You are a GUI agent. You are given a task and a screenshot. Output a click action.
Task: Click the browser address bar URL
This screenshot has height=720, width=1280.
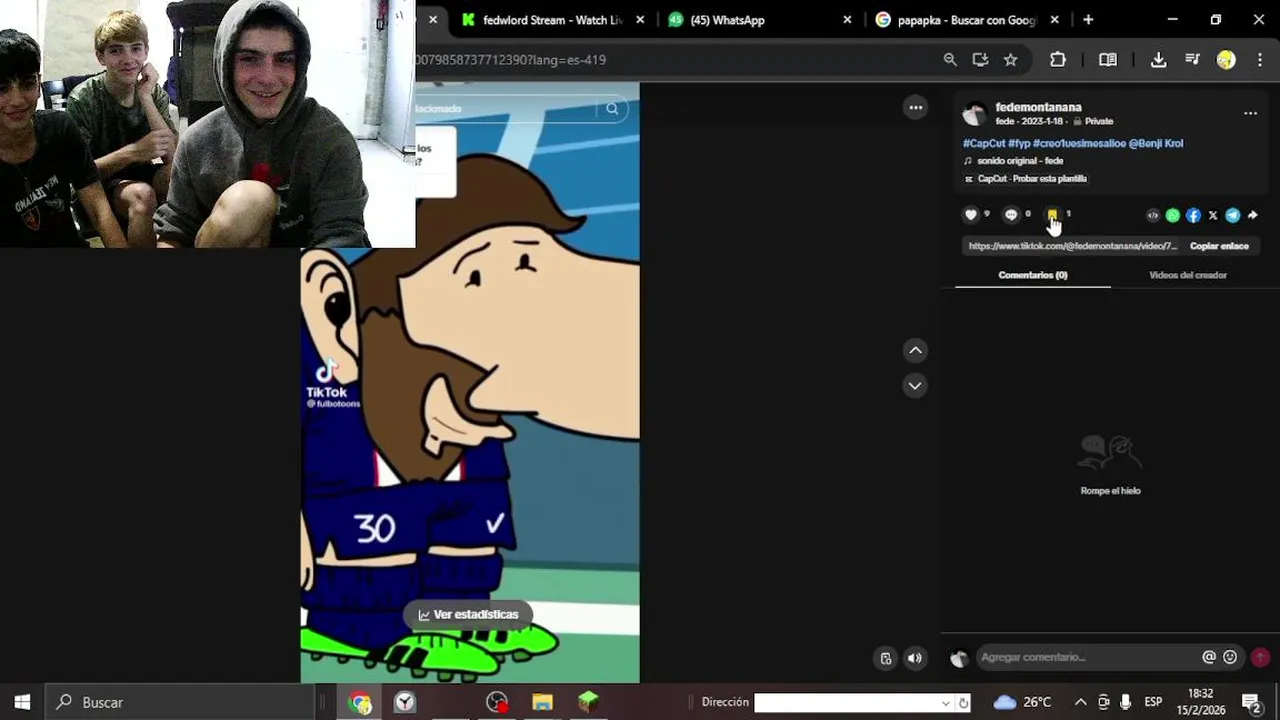pos(511,60)
